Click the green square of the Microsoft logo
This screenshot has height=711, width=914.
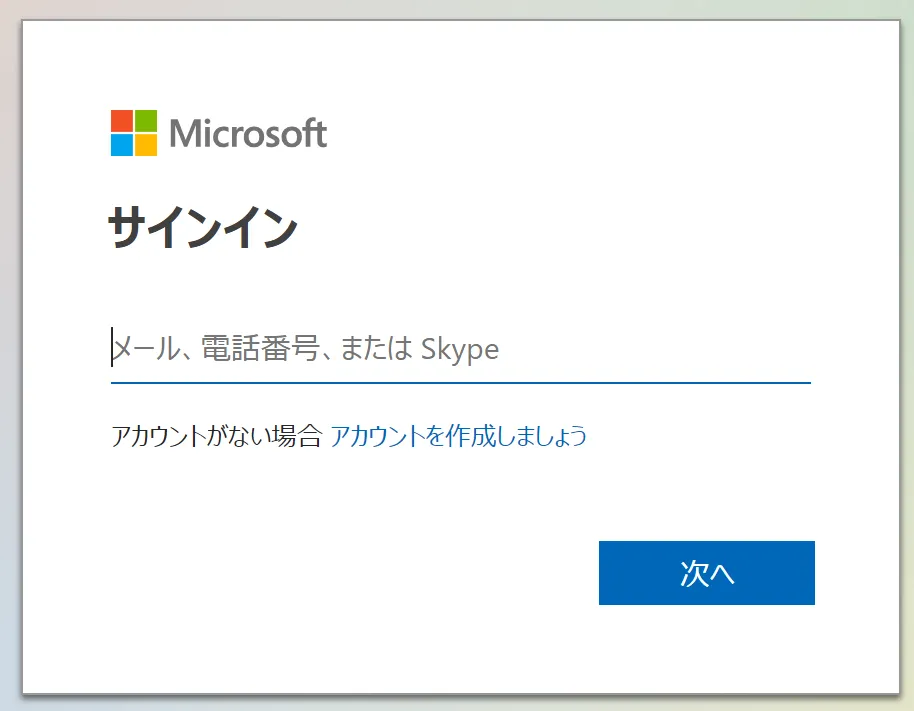[x=146, y=121]
